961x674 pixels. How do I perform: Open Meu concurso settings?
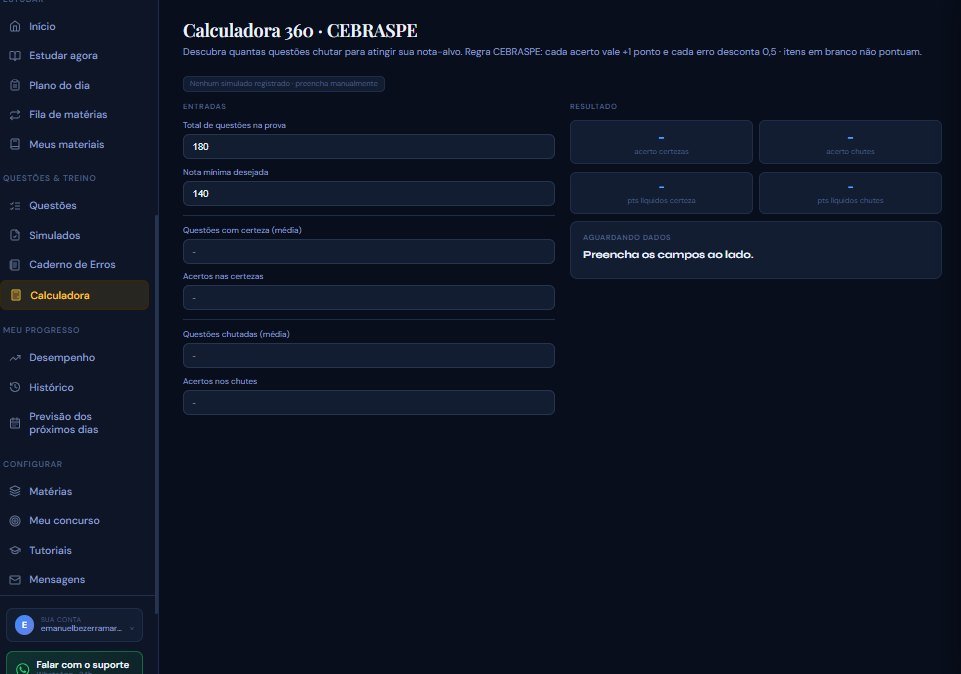tap(75, 521)
